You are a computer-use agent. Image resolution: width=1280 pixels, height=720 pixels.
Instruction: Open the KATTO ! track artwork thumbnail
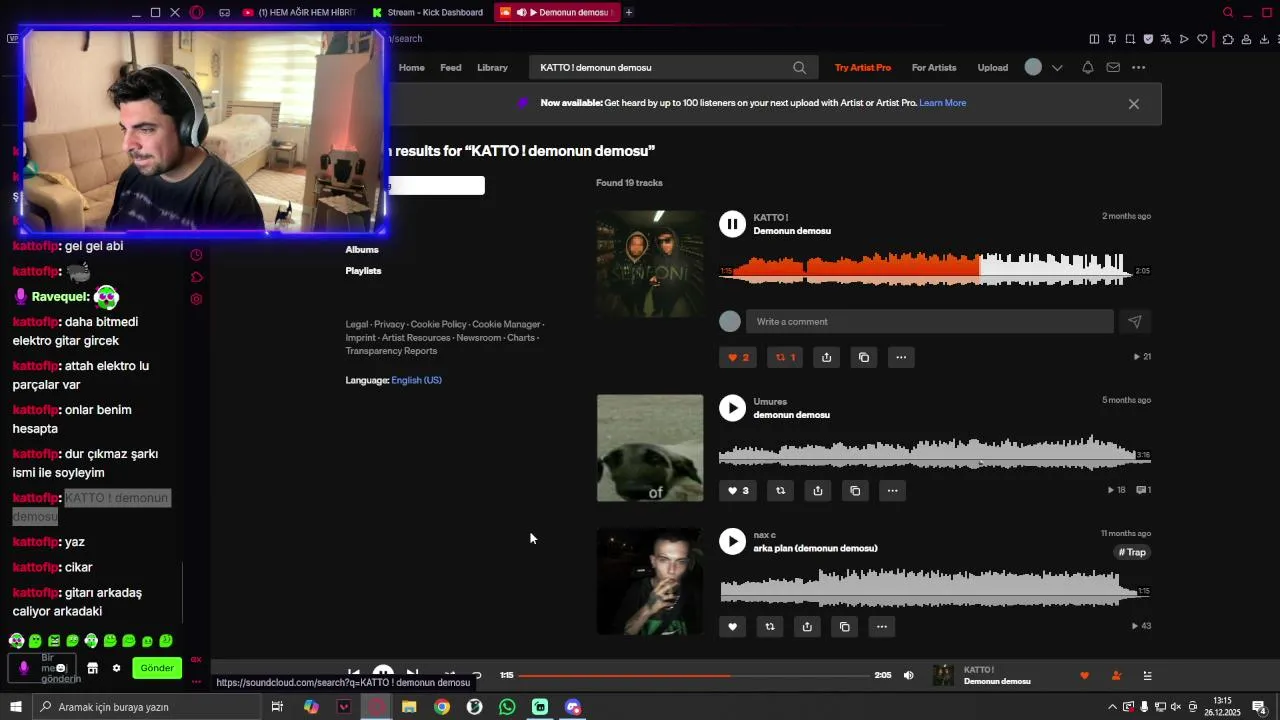click(x=650, y=264)
